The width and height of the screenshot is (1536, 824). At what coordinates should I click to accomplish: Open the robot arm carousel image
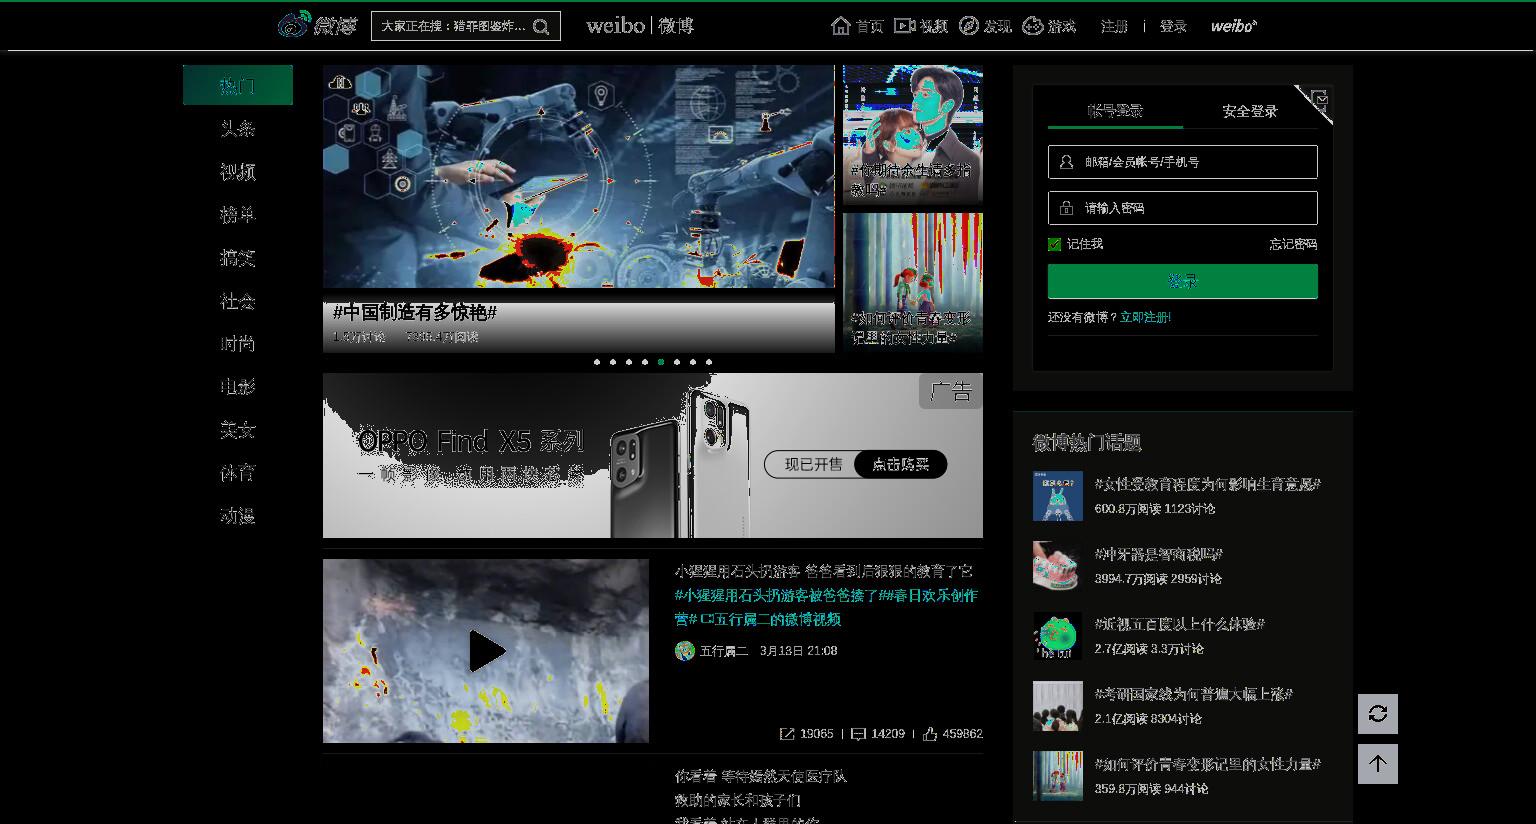[578, 177]
